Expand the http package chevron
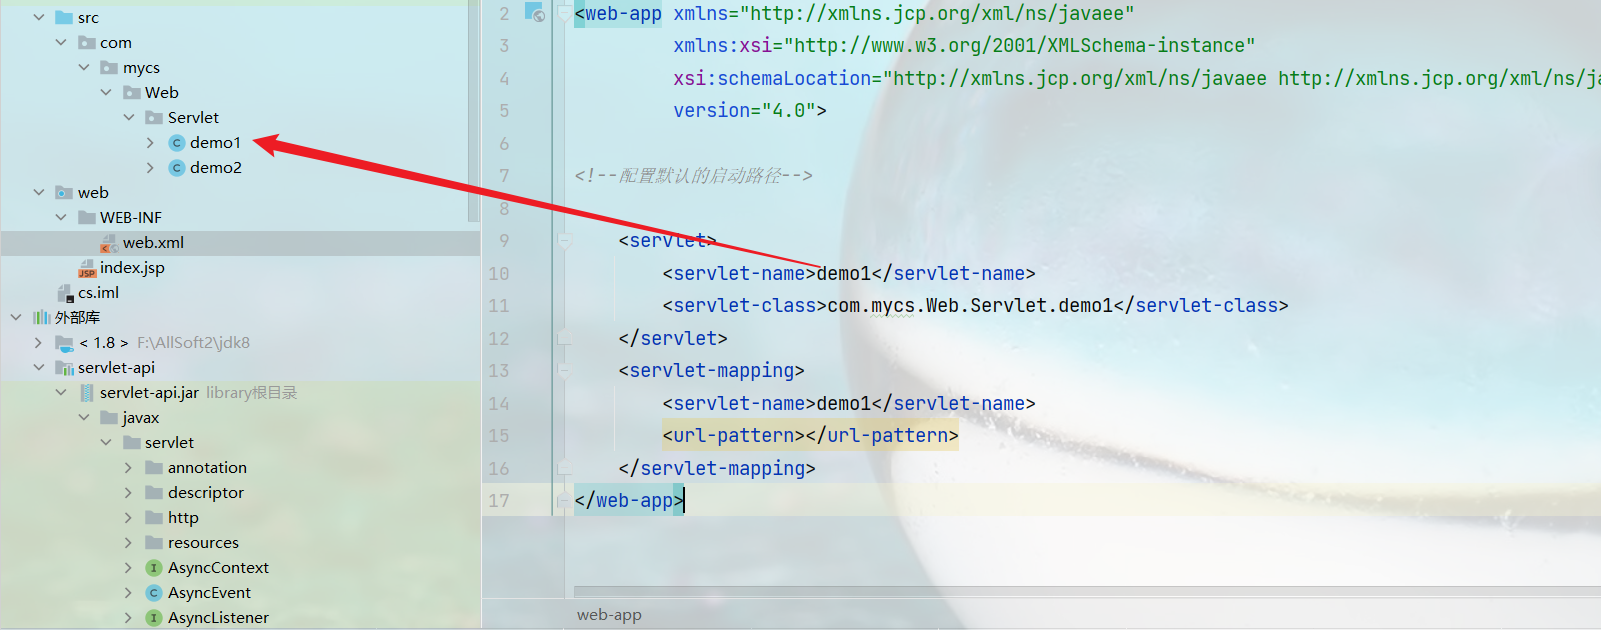 128,518
